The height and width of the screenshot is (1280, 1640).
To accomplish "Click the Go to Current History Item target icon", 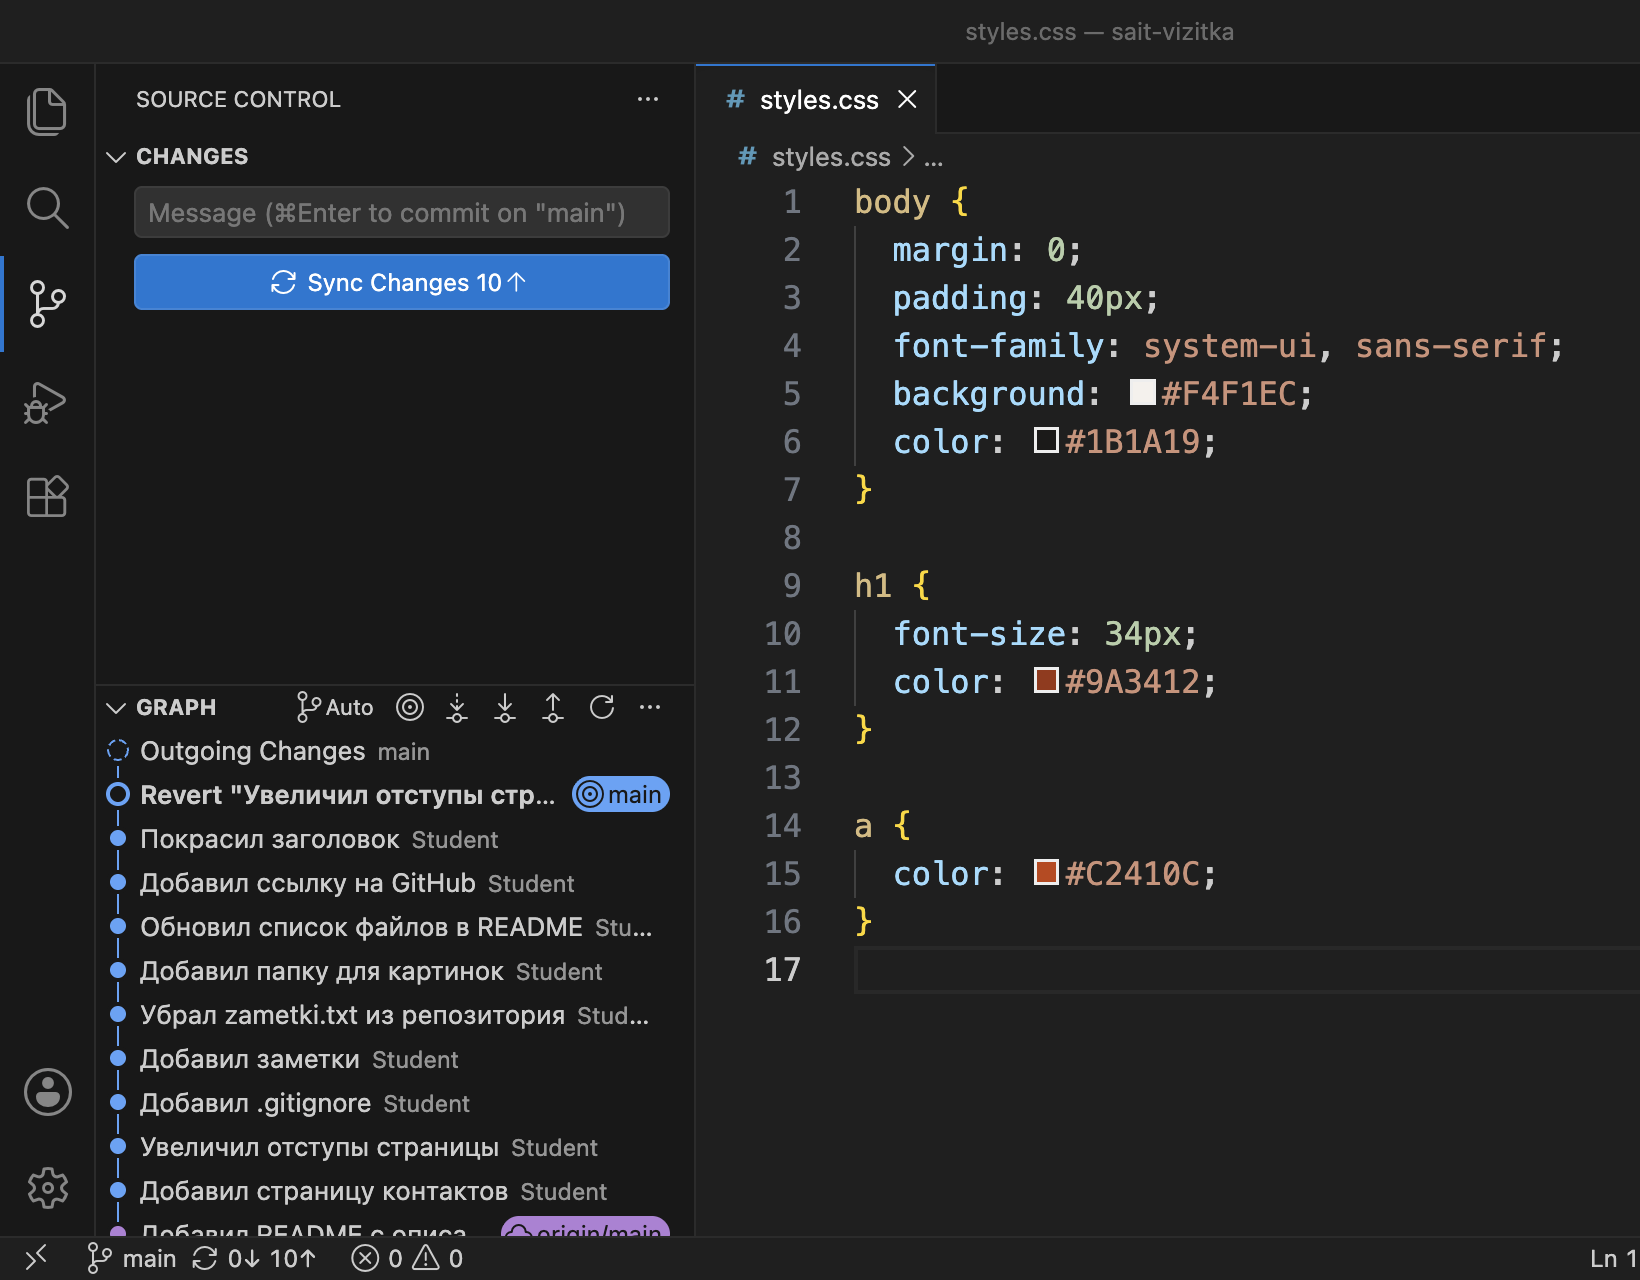I will [410, 707].
